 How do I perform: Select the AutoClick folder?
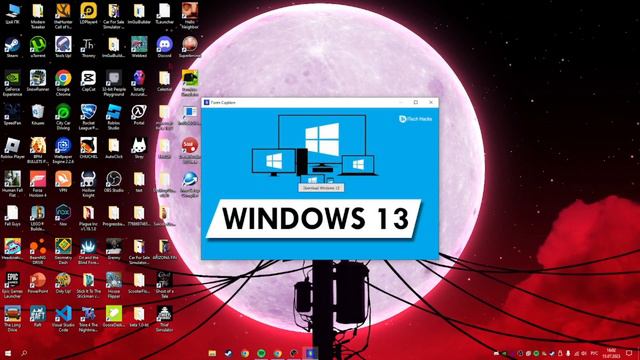113,148
